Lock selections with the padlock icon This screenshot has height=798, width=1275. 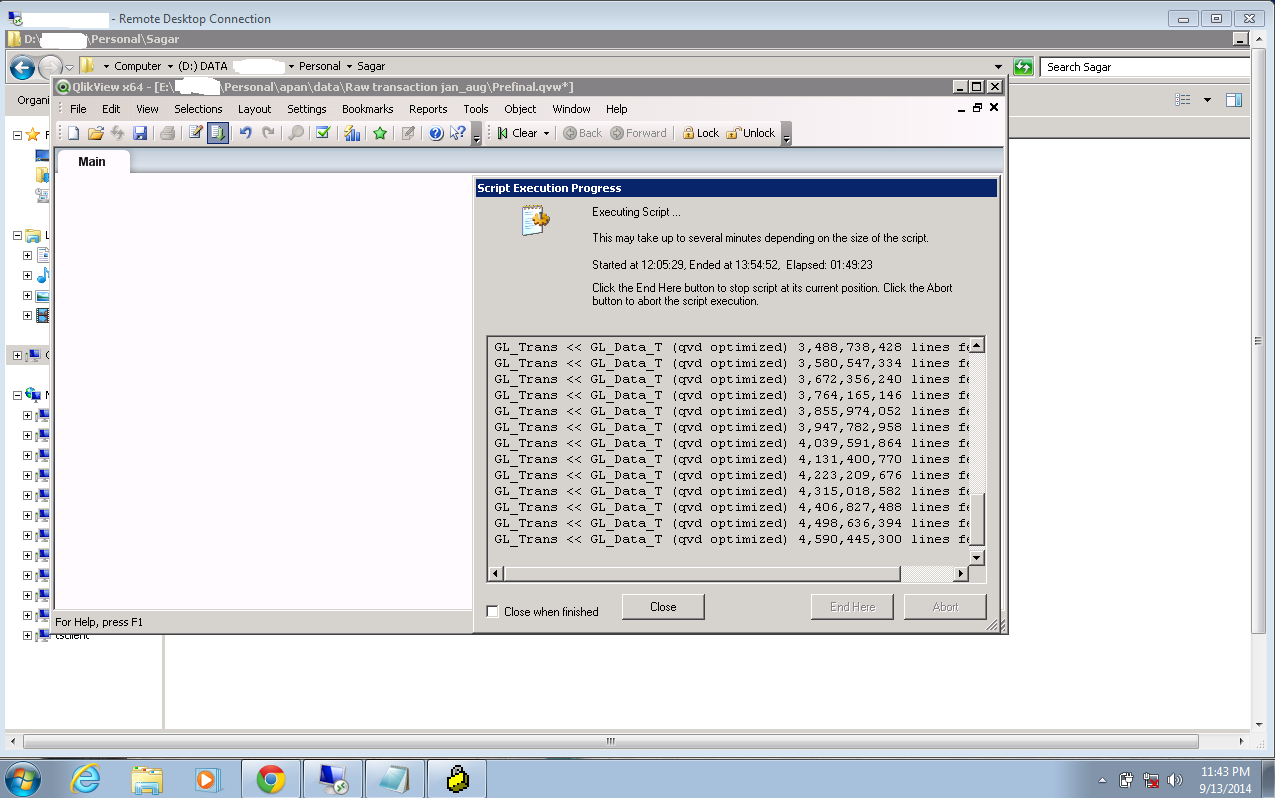pyautogui.click(x=701, y=133)
